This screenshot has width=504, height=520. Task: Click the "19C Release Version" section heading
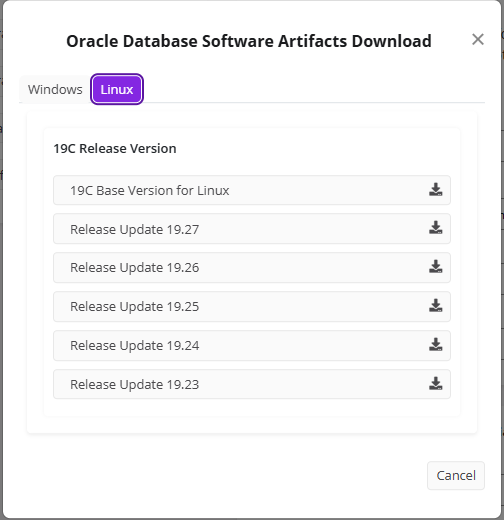[x=115, y=148]
